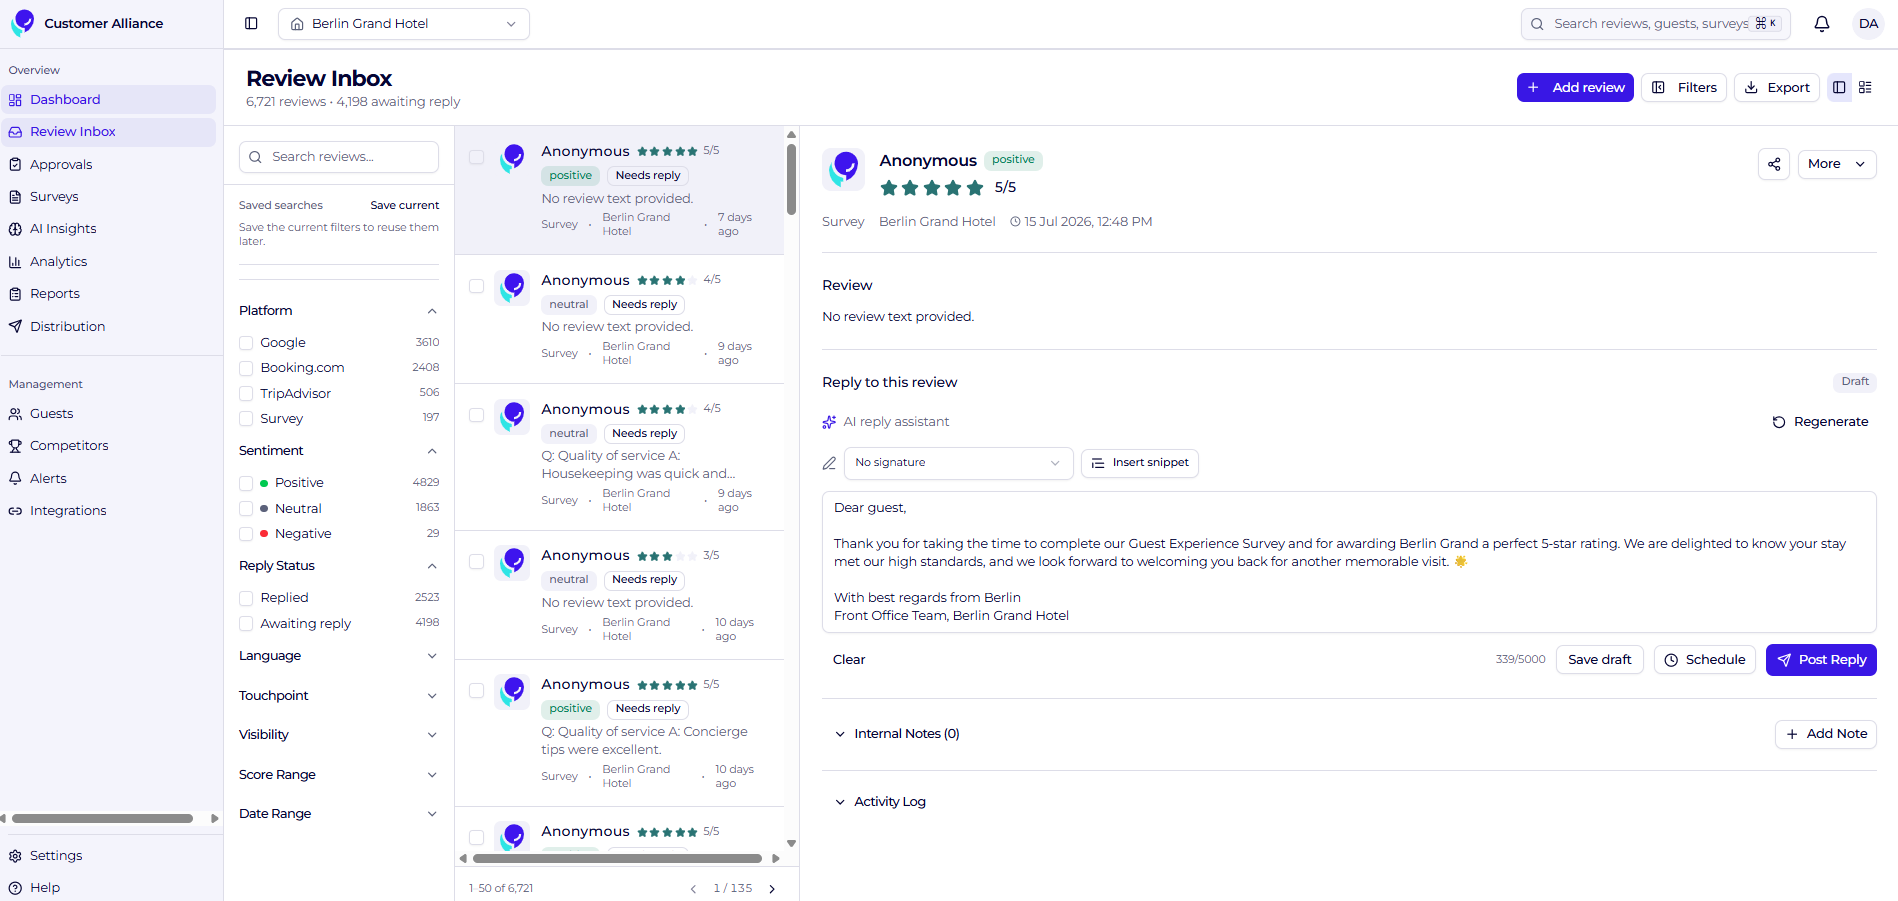Image resolution: width=1898 pixels, height=901 pixels.
Task: Open the Berlin Grand Hotel property dropdown
Action: tap(404, 24)
